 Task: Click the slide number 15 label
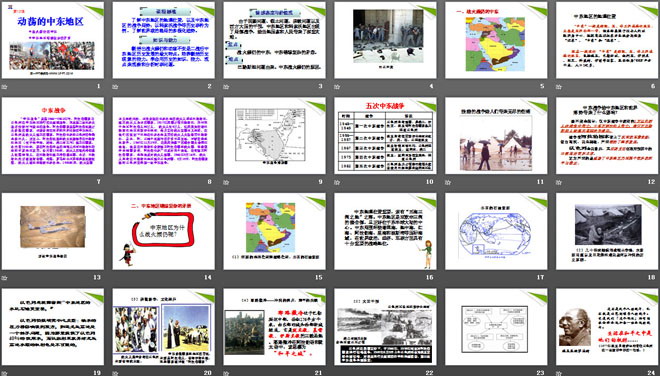319,277
